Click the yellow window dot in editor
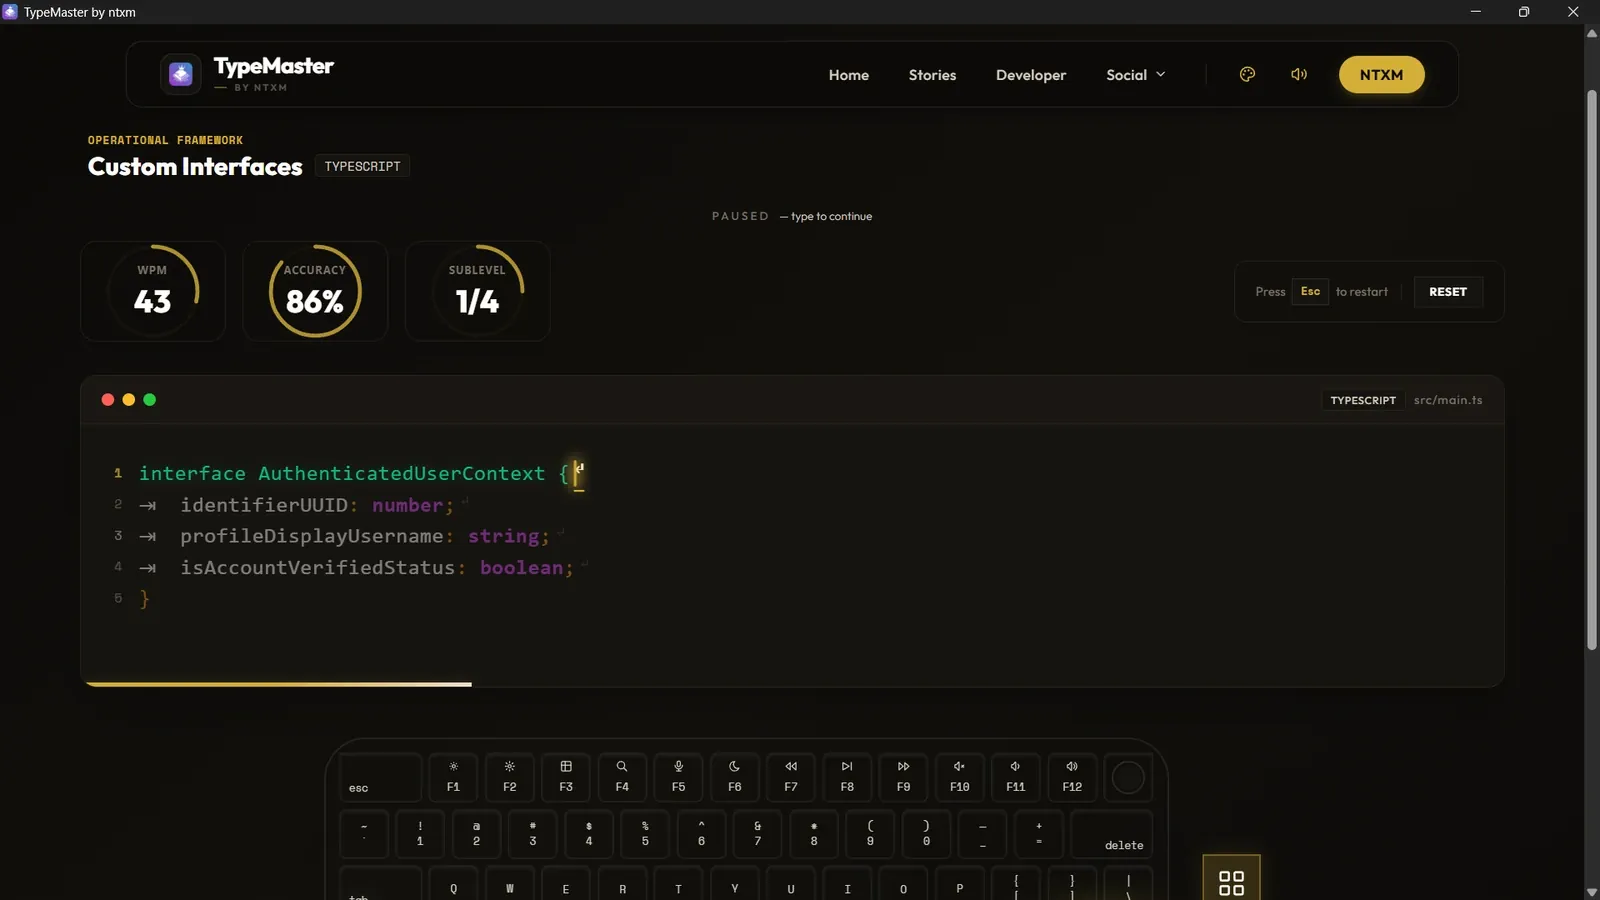1600x900 pixels. pyautogui.click(x=129, y=400)
